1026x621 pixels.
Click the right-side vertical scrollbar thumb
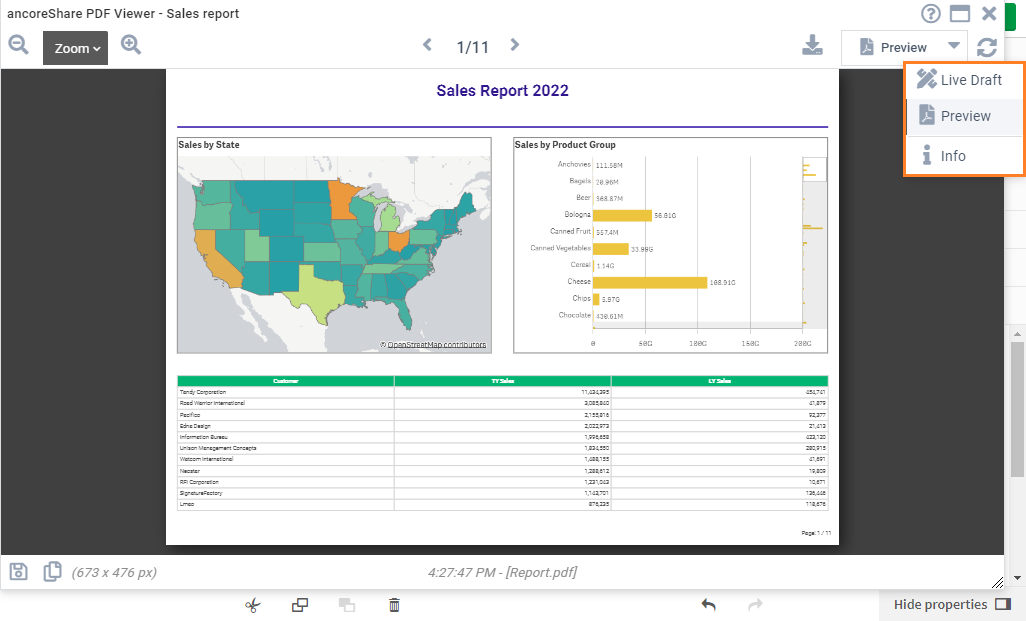coord(1017,409)
